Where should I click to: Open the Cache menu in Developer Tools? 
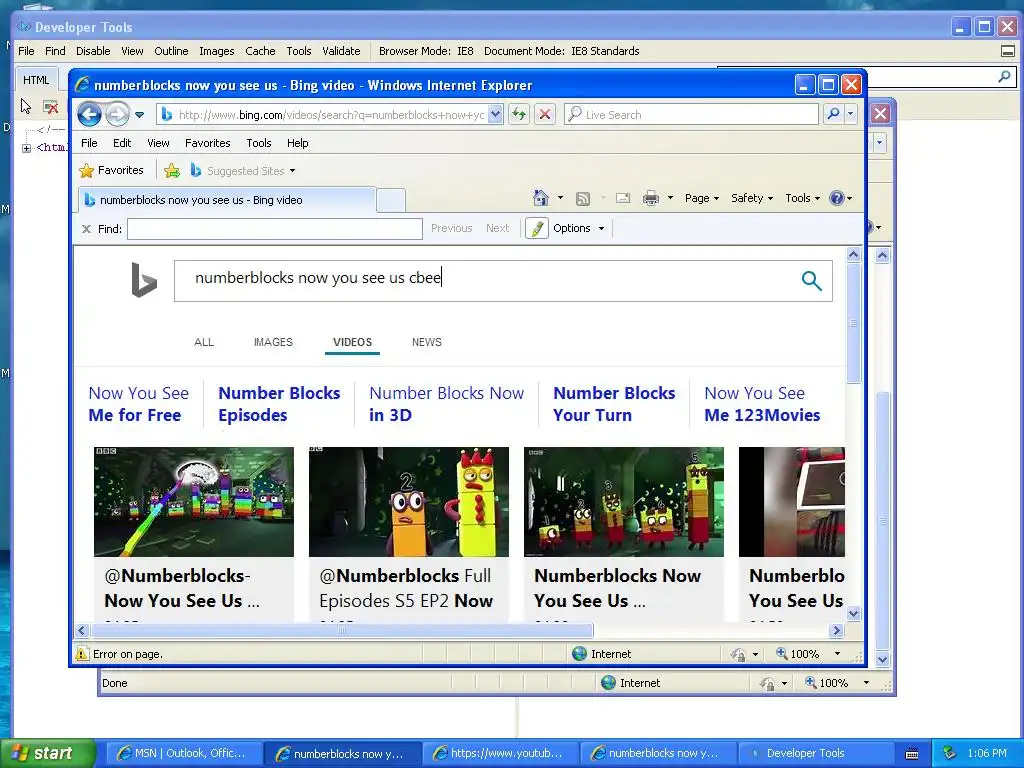[260, 51]
